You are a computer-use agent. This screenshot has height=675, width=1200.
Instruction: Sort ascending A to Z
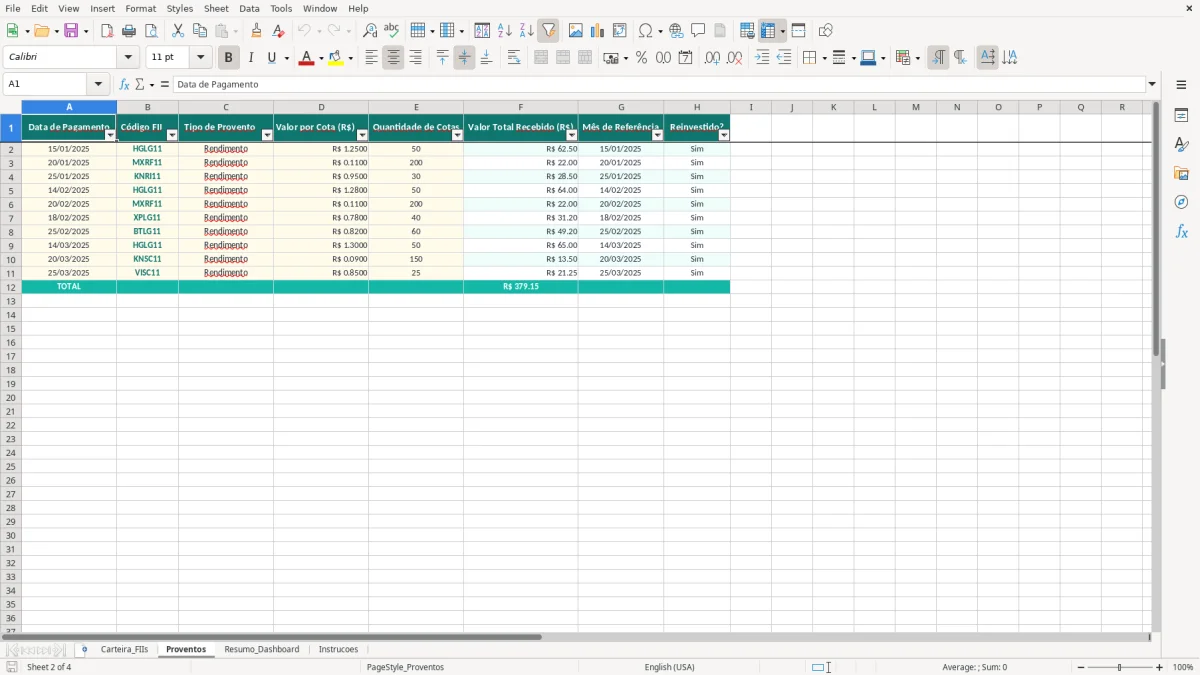point(504,31)
